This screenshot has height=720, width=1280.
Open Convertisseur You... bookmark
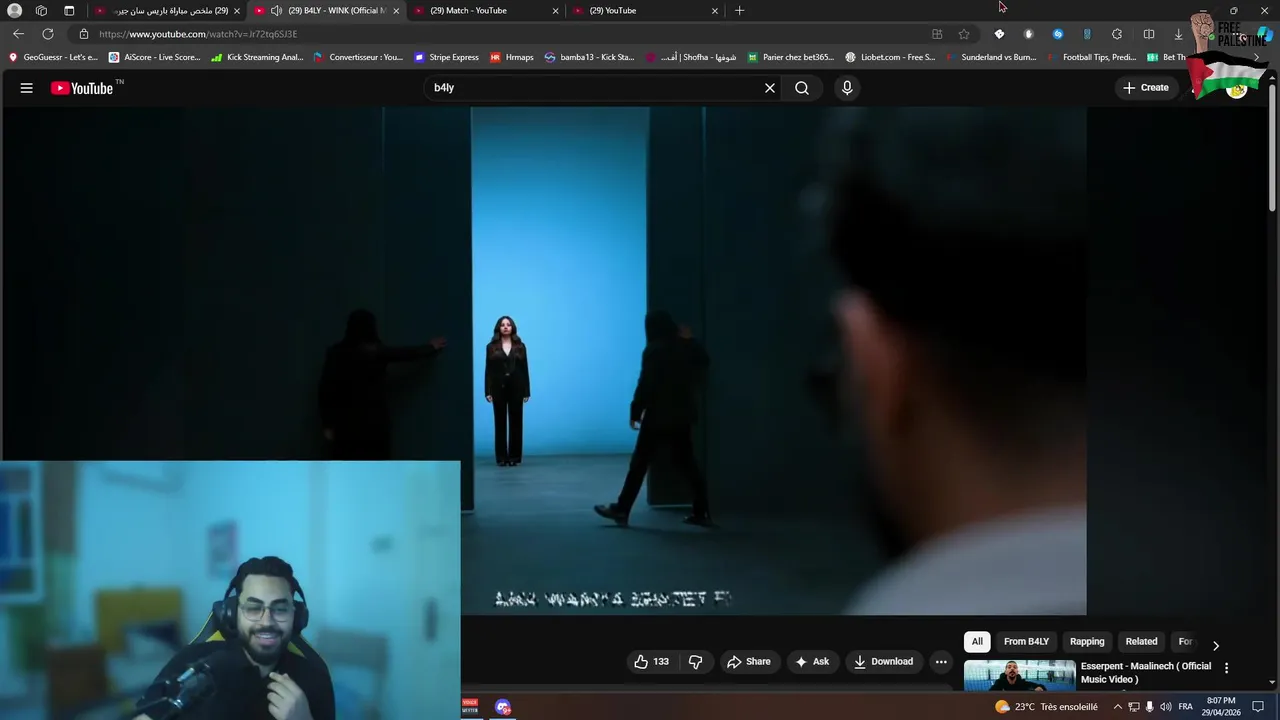[x=358, y=57]
